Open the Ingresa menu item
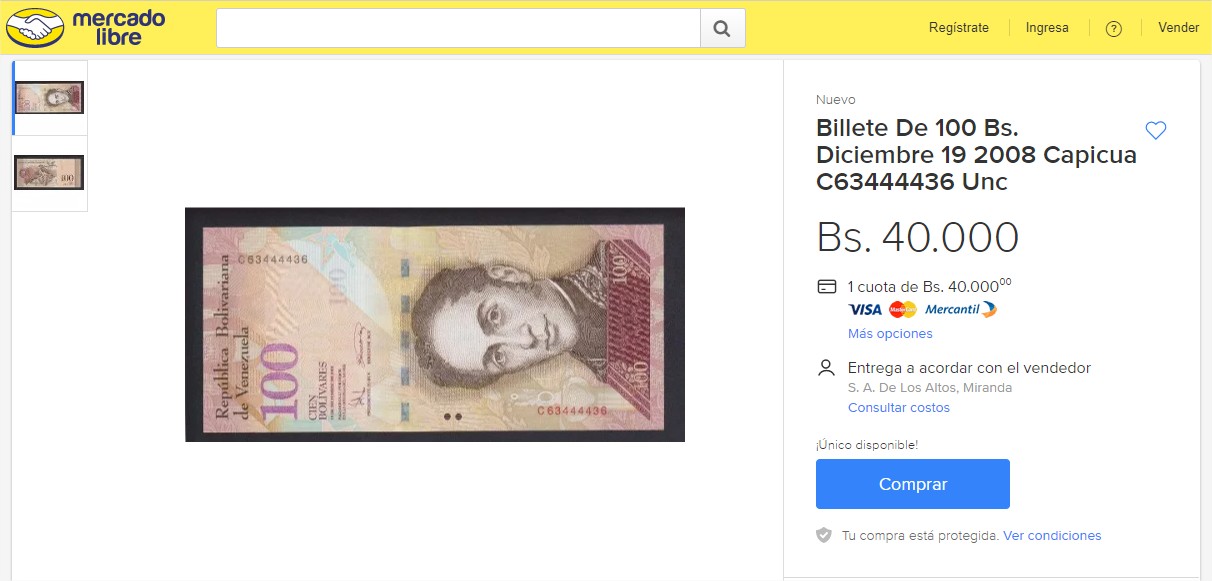1212x581 pixels. pos(1047,28)
